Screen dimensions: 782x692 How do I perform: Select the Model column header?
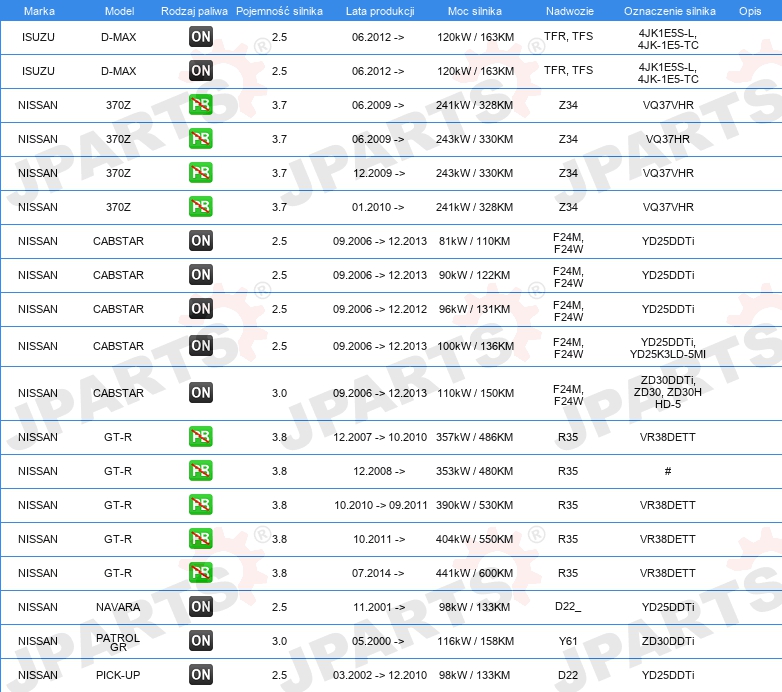click(x=119, y=11)
